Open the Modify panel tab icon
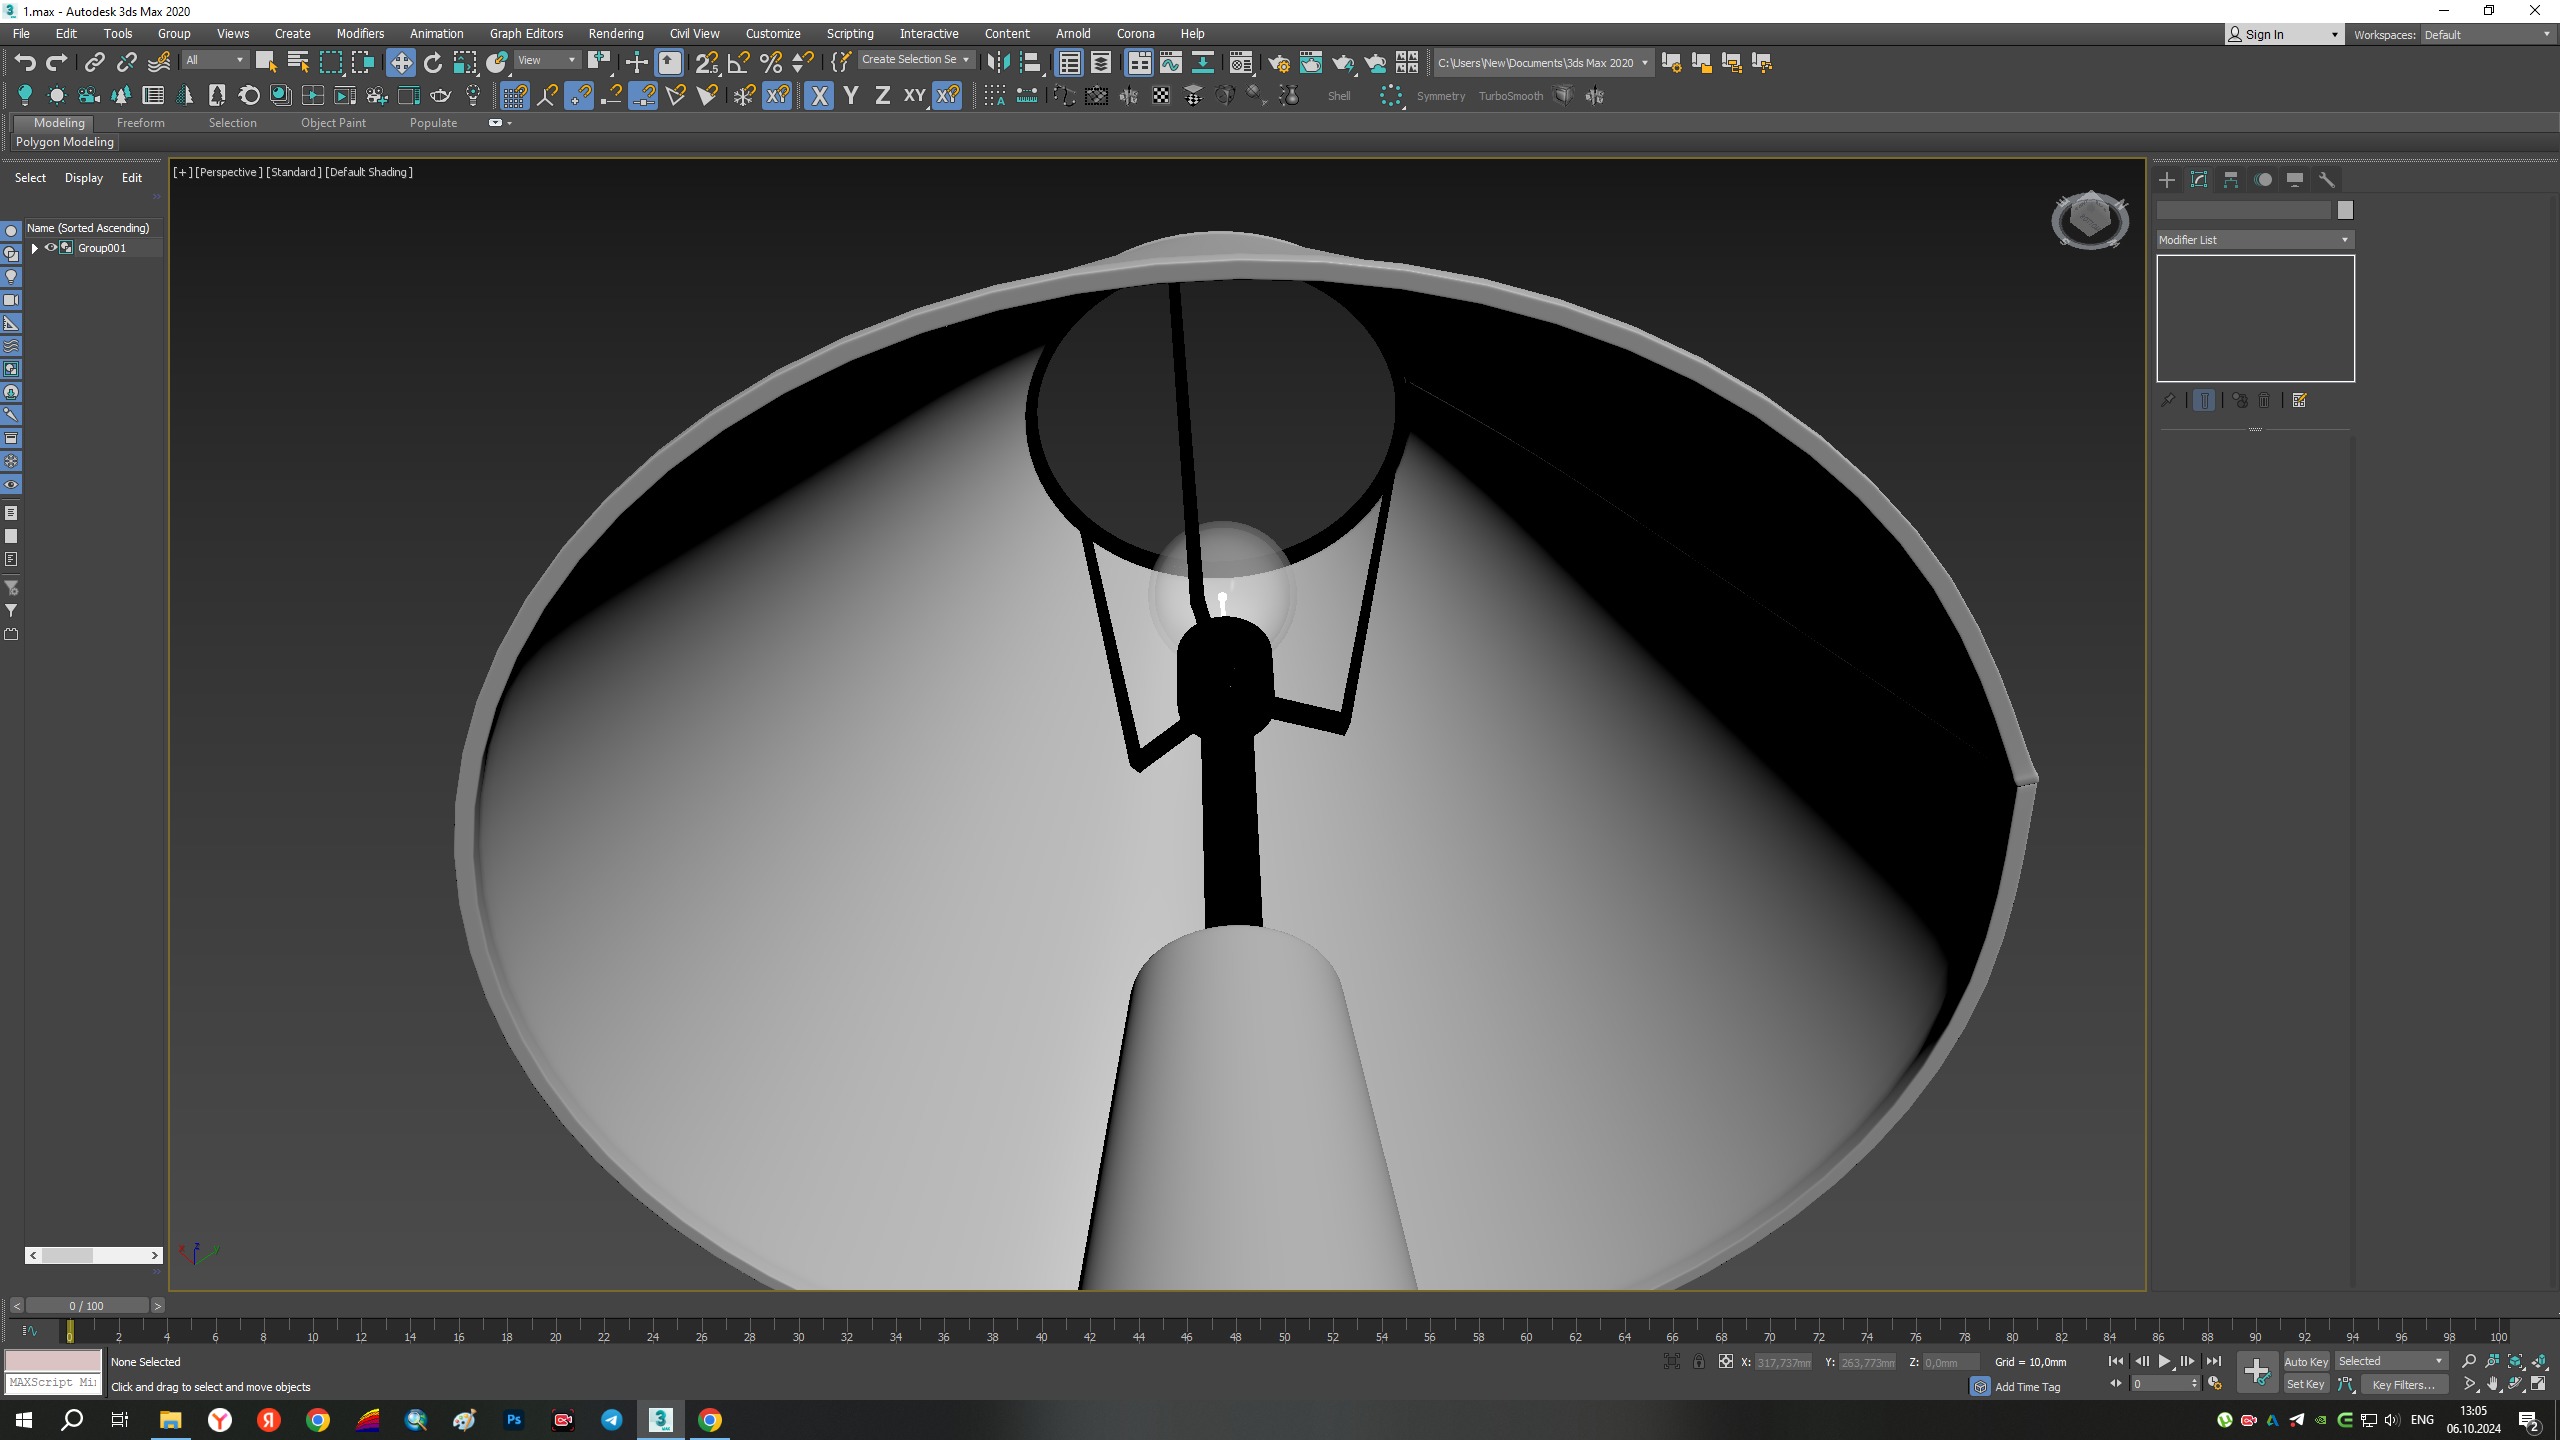The width and height of the screenshot is (2560, 1440). point(2199,180)
